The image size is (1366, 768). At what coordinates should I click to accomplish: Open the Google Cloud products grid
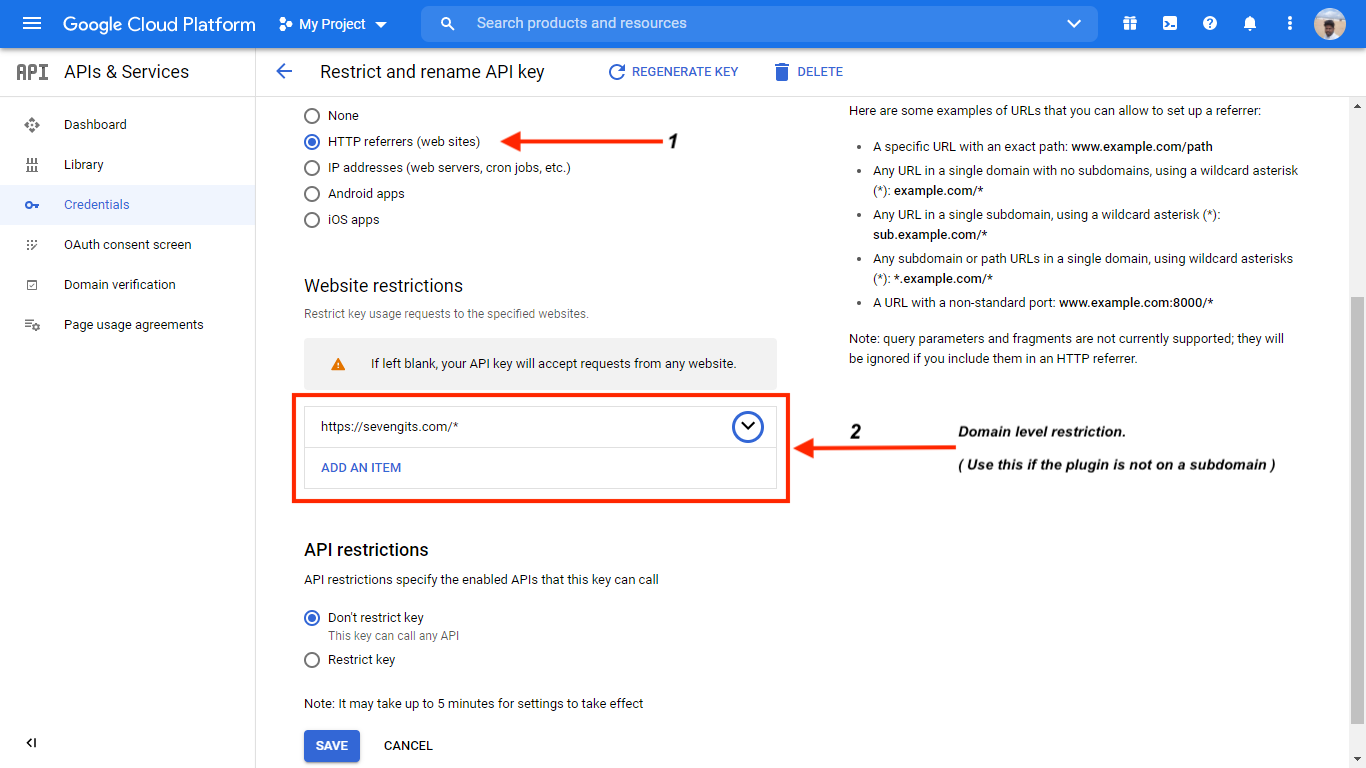click(x=1129, y=22)
